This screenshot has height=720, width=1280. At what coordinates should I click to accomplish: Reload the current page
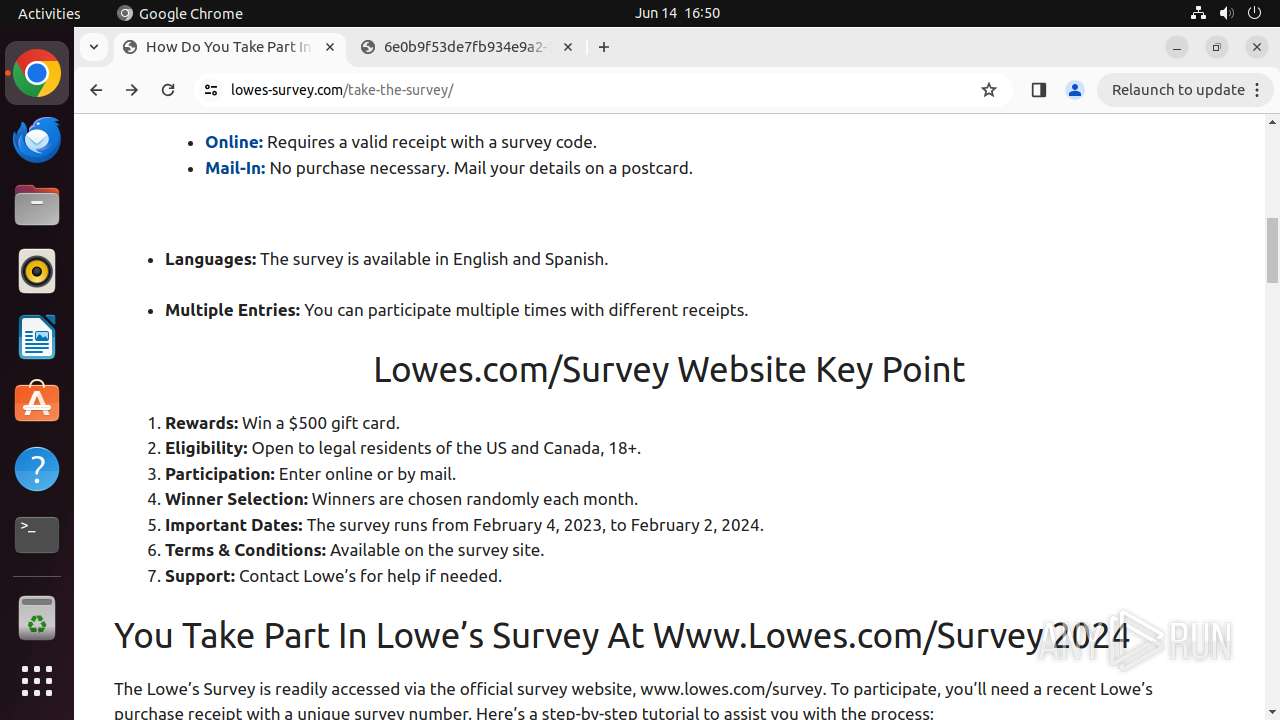(168, 90)
